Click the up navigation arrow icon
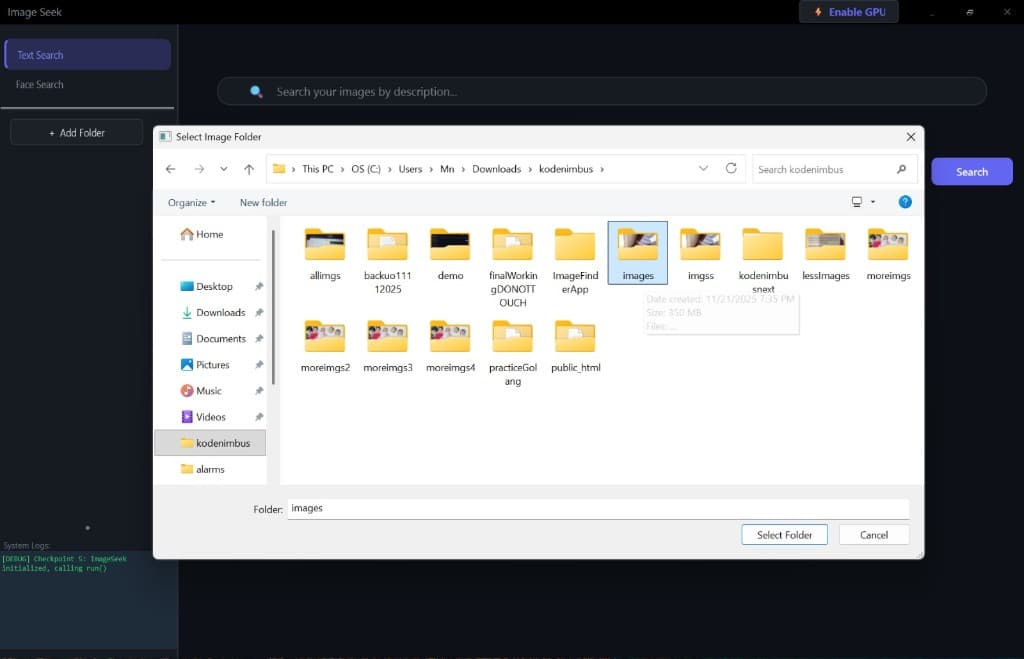 point(249,168)
